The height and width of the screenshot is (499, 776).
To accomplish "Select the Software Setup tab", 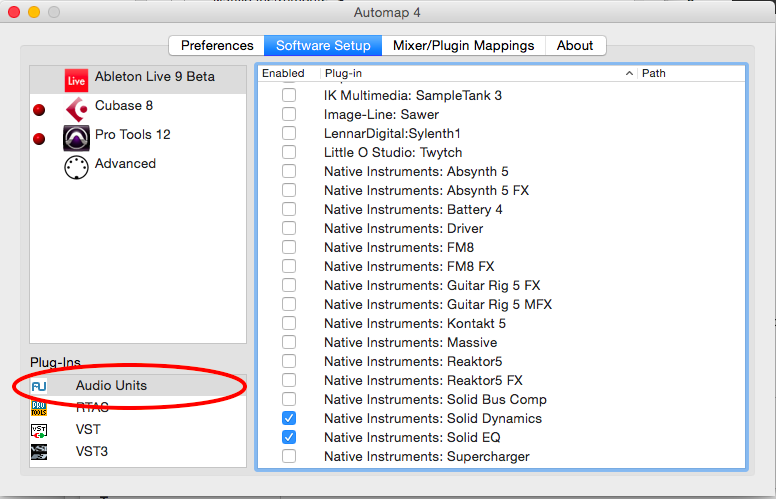I will pyautogui.click(x=323, y=46).
